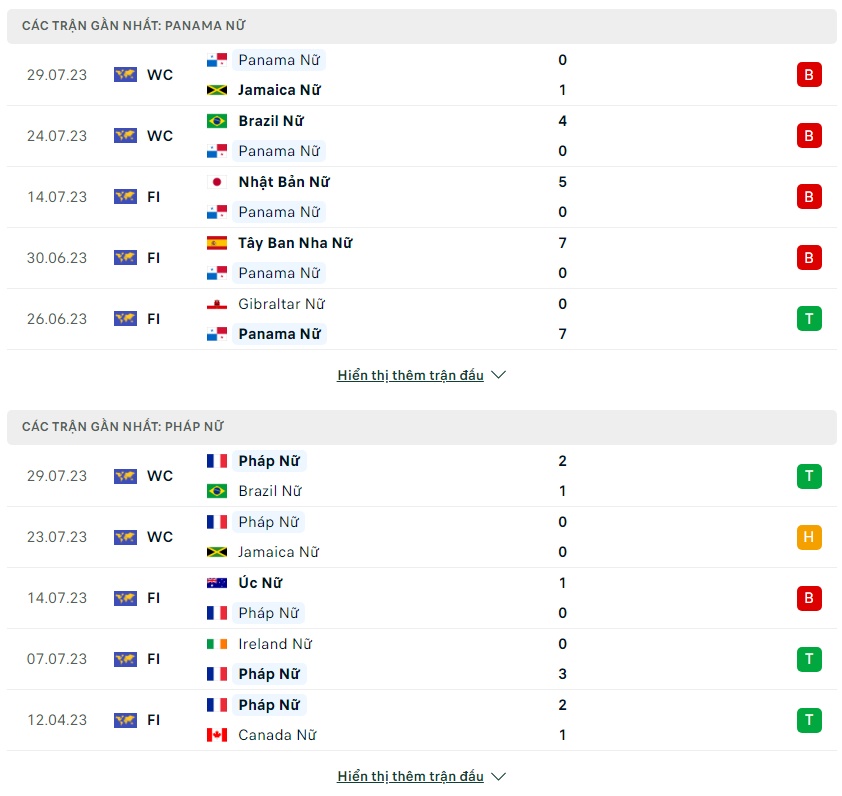
Task: Click the Jamaica Nữ flag icon under Panama matches
Action: point(217,90)
